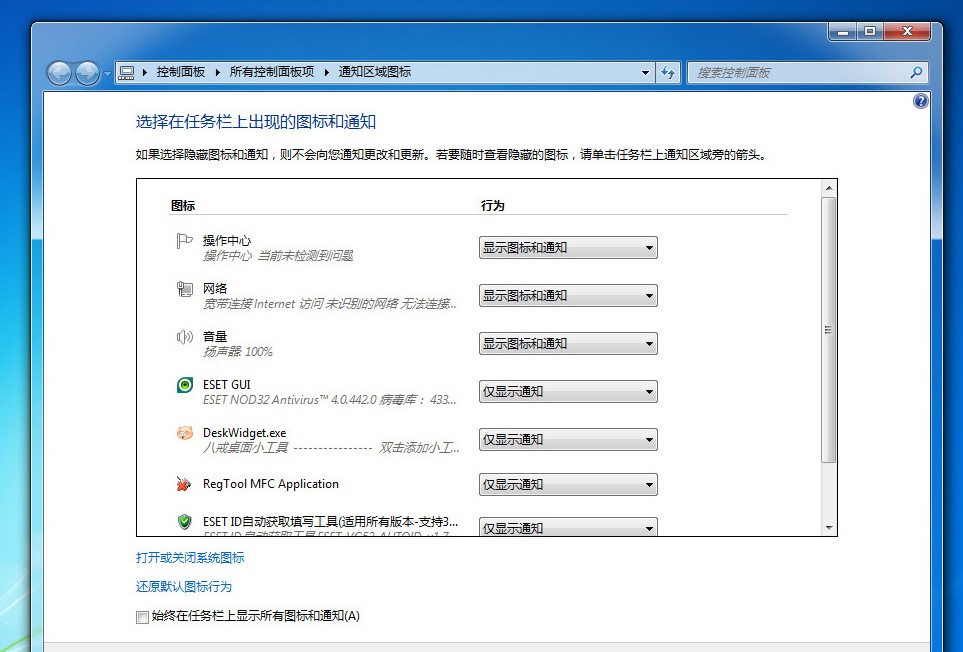This screenshot has width=963, height=652.
Task: Open behavior dropdown for ESET GUI
Action: pyautogui.click(x=568, y=392)
